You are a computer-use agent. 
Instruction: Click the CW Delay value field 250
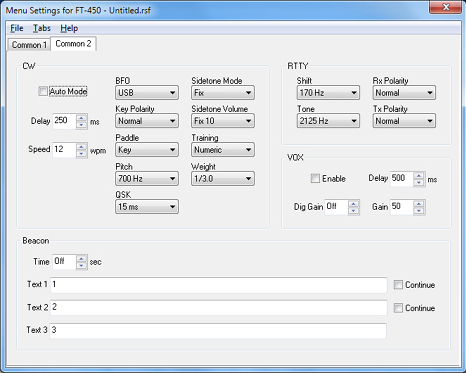click(64, 121)
